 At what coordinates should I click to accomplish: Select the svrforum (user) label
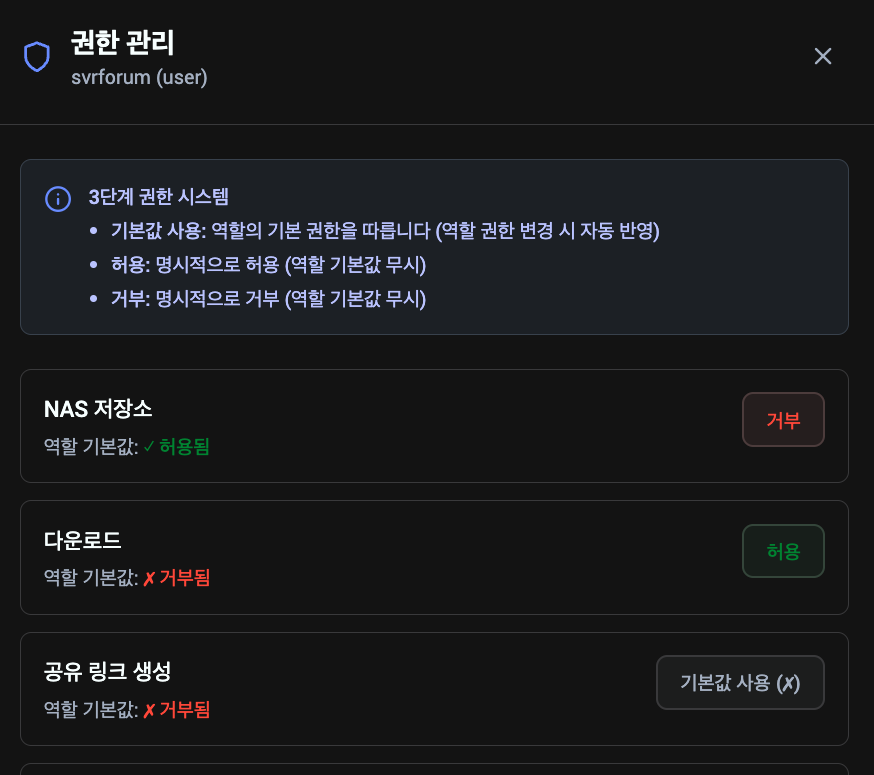point(140,77)
